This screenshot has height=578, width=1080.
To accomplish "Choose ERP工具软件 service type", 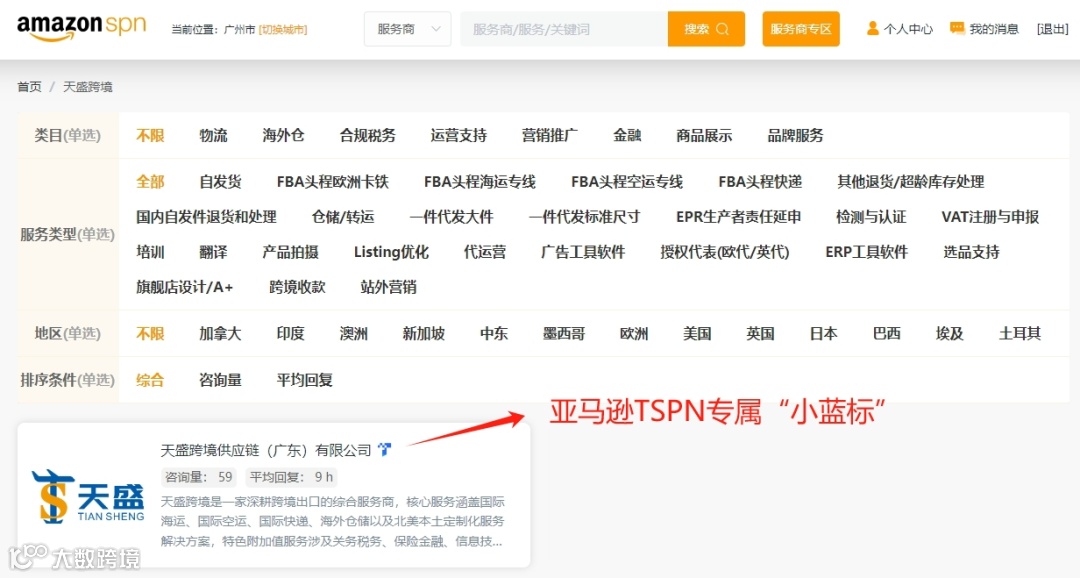I will tap(866, 252).
